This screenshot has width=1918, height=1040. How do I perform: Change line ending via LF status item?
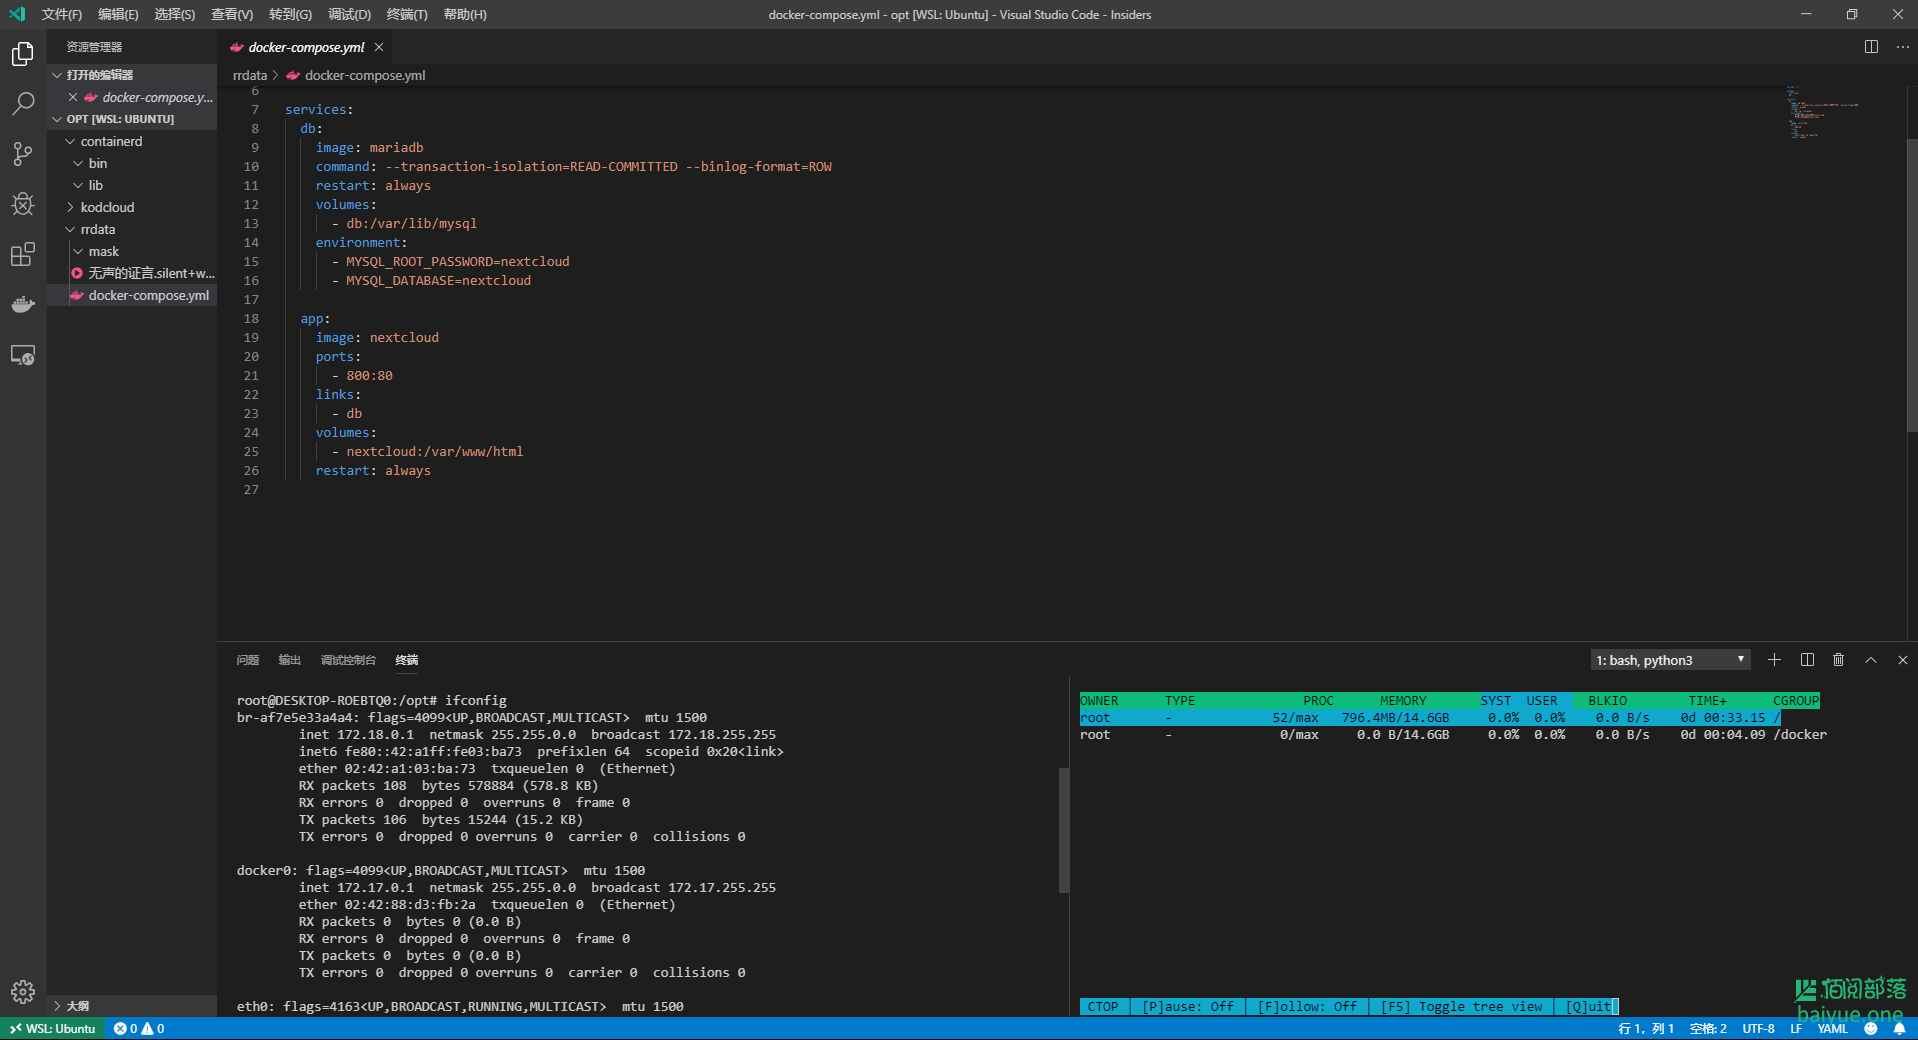click(1796, 1029)
